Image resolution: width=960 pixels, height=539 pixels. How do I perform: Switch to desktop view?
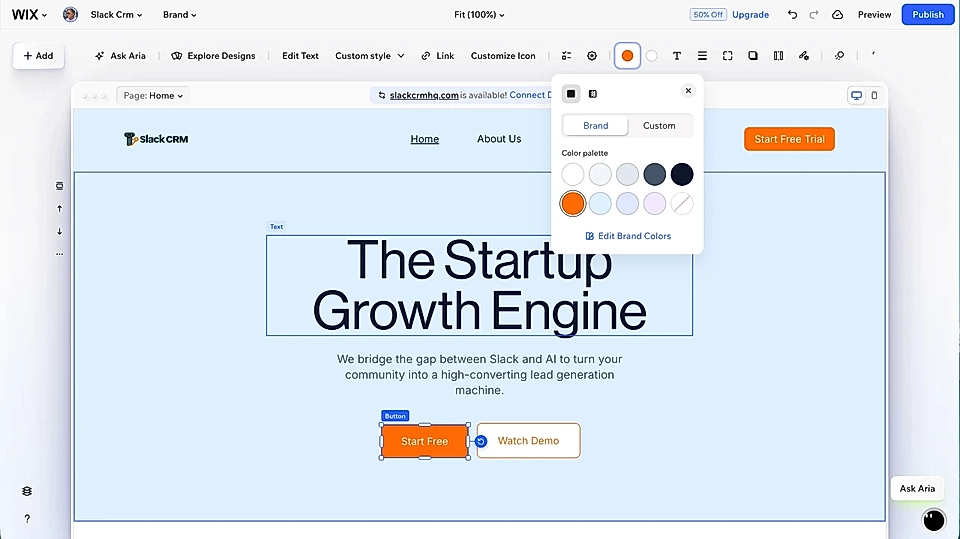tap(857, 96)
